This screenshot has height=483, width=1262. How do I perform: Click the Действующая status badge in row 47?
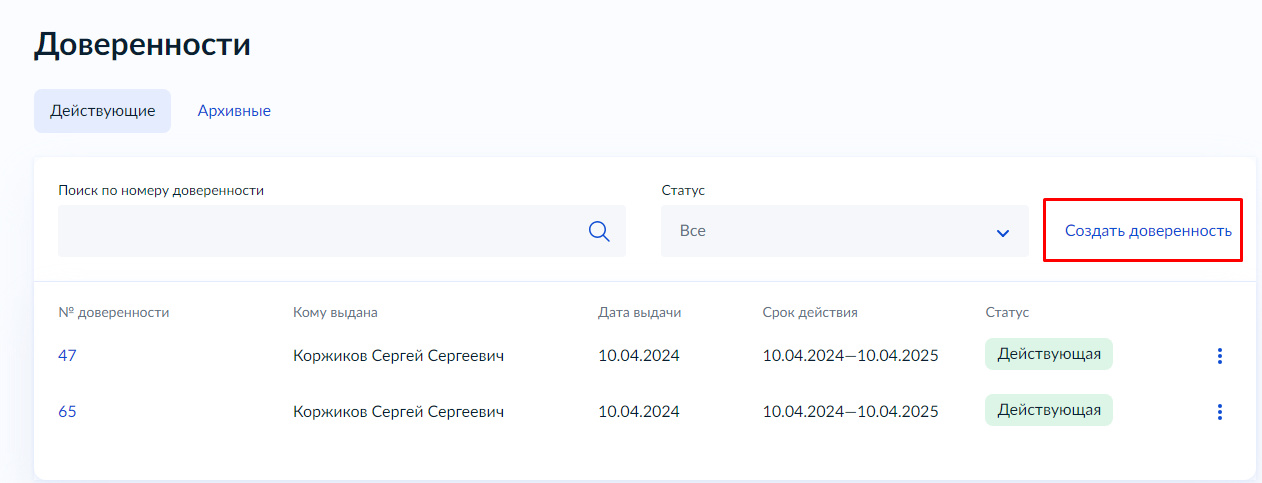pos(1049,354)
